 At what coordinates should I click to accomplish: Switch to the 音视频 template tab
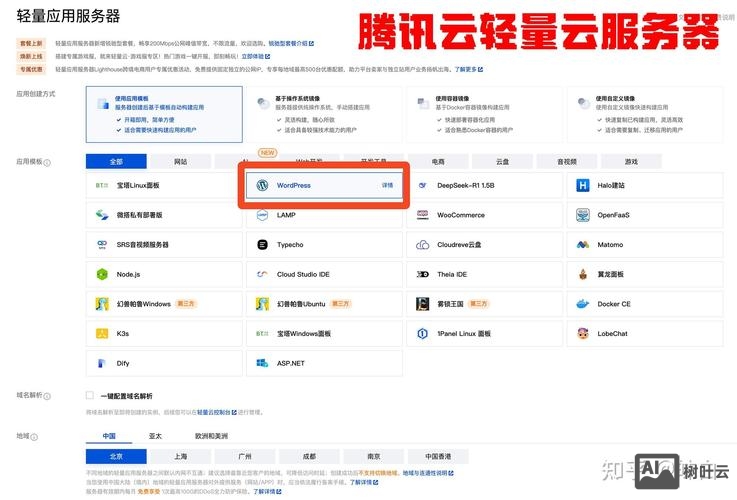click(x=567, y=161)
